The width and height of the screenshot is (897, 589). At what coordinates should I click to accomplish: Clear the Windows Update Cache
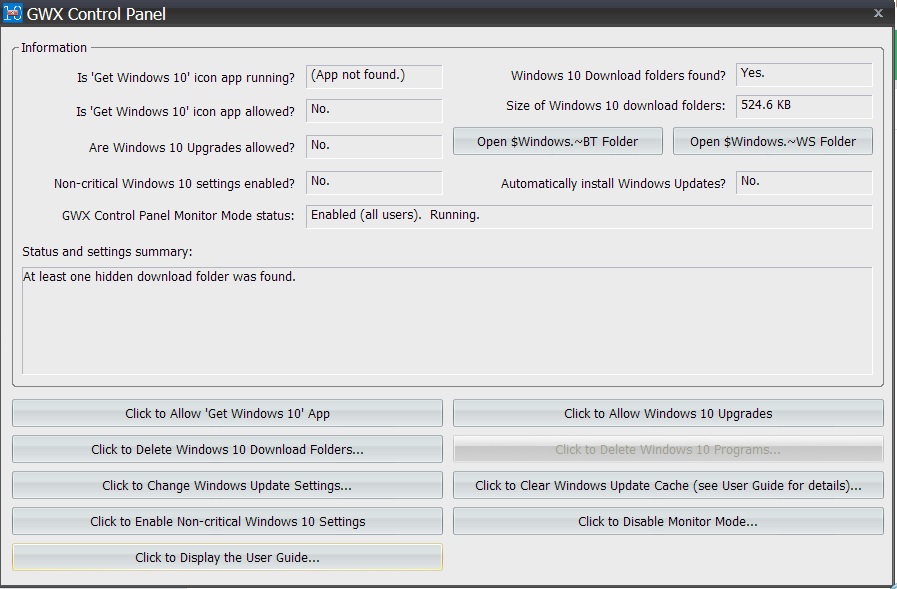(668, 485)
